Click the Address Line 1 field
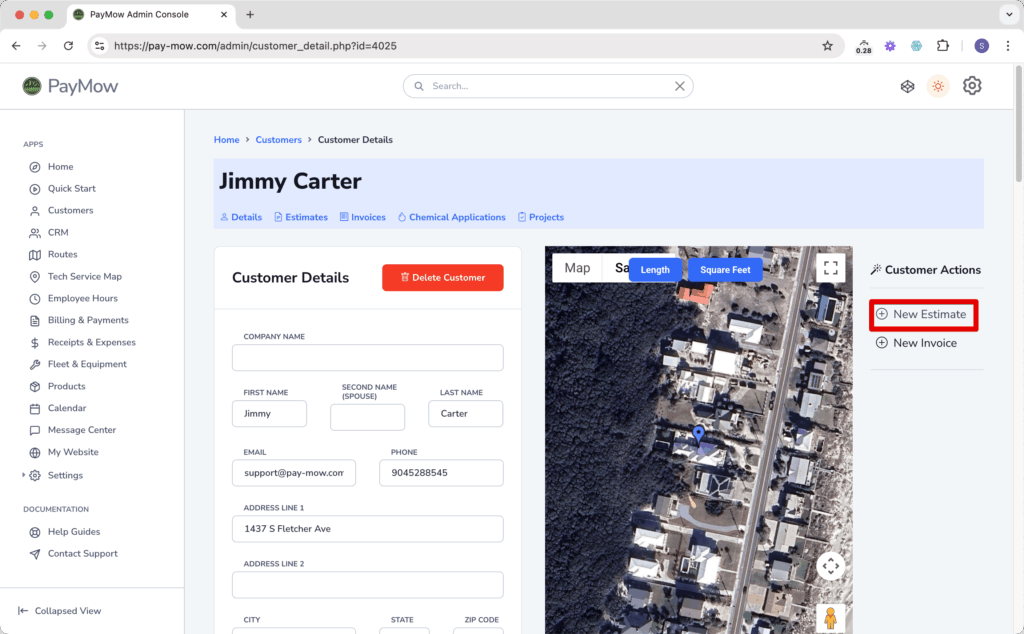The image size is (1024, 634). (368, 529)
